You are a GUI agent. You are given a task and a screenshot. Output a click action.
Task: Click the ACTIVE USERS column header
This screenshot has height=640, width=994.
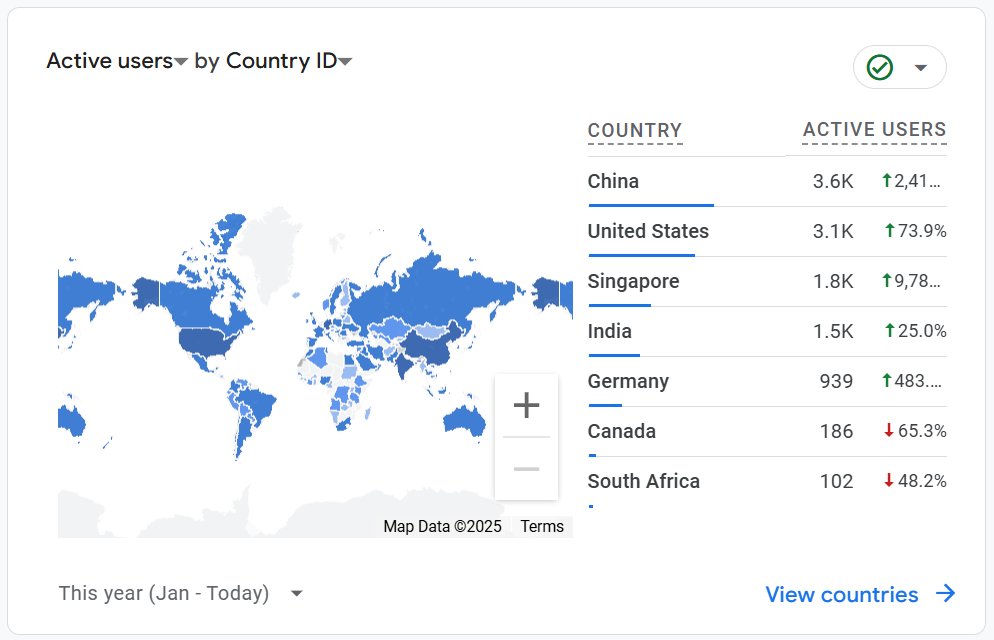pos(874,129)
